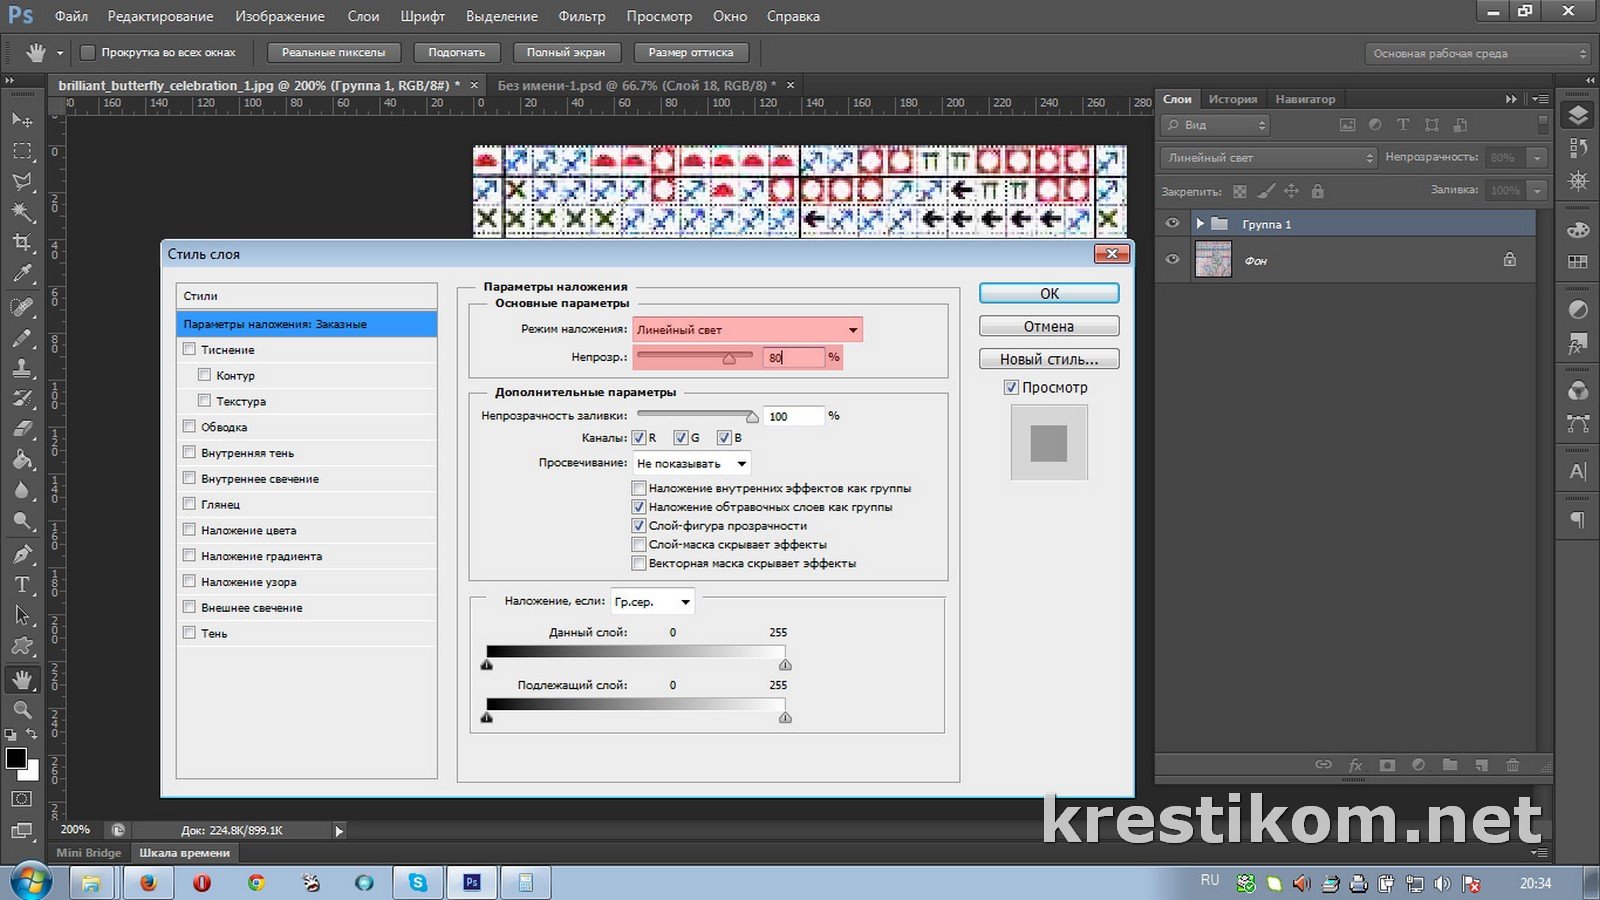Screen dimensions: 1600x900
Task: Open the Режим наложения dropdown
Action: click(747, 330)
